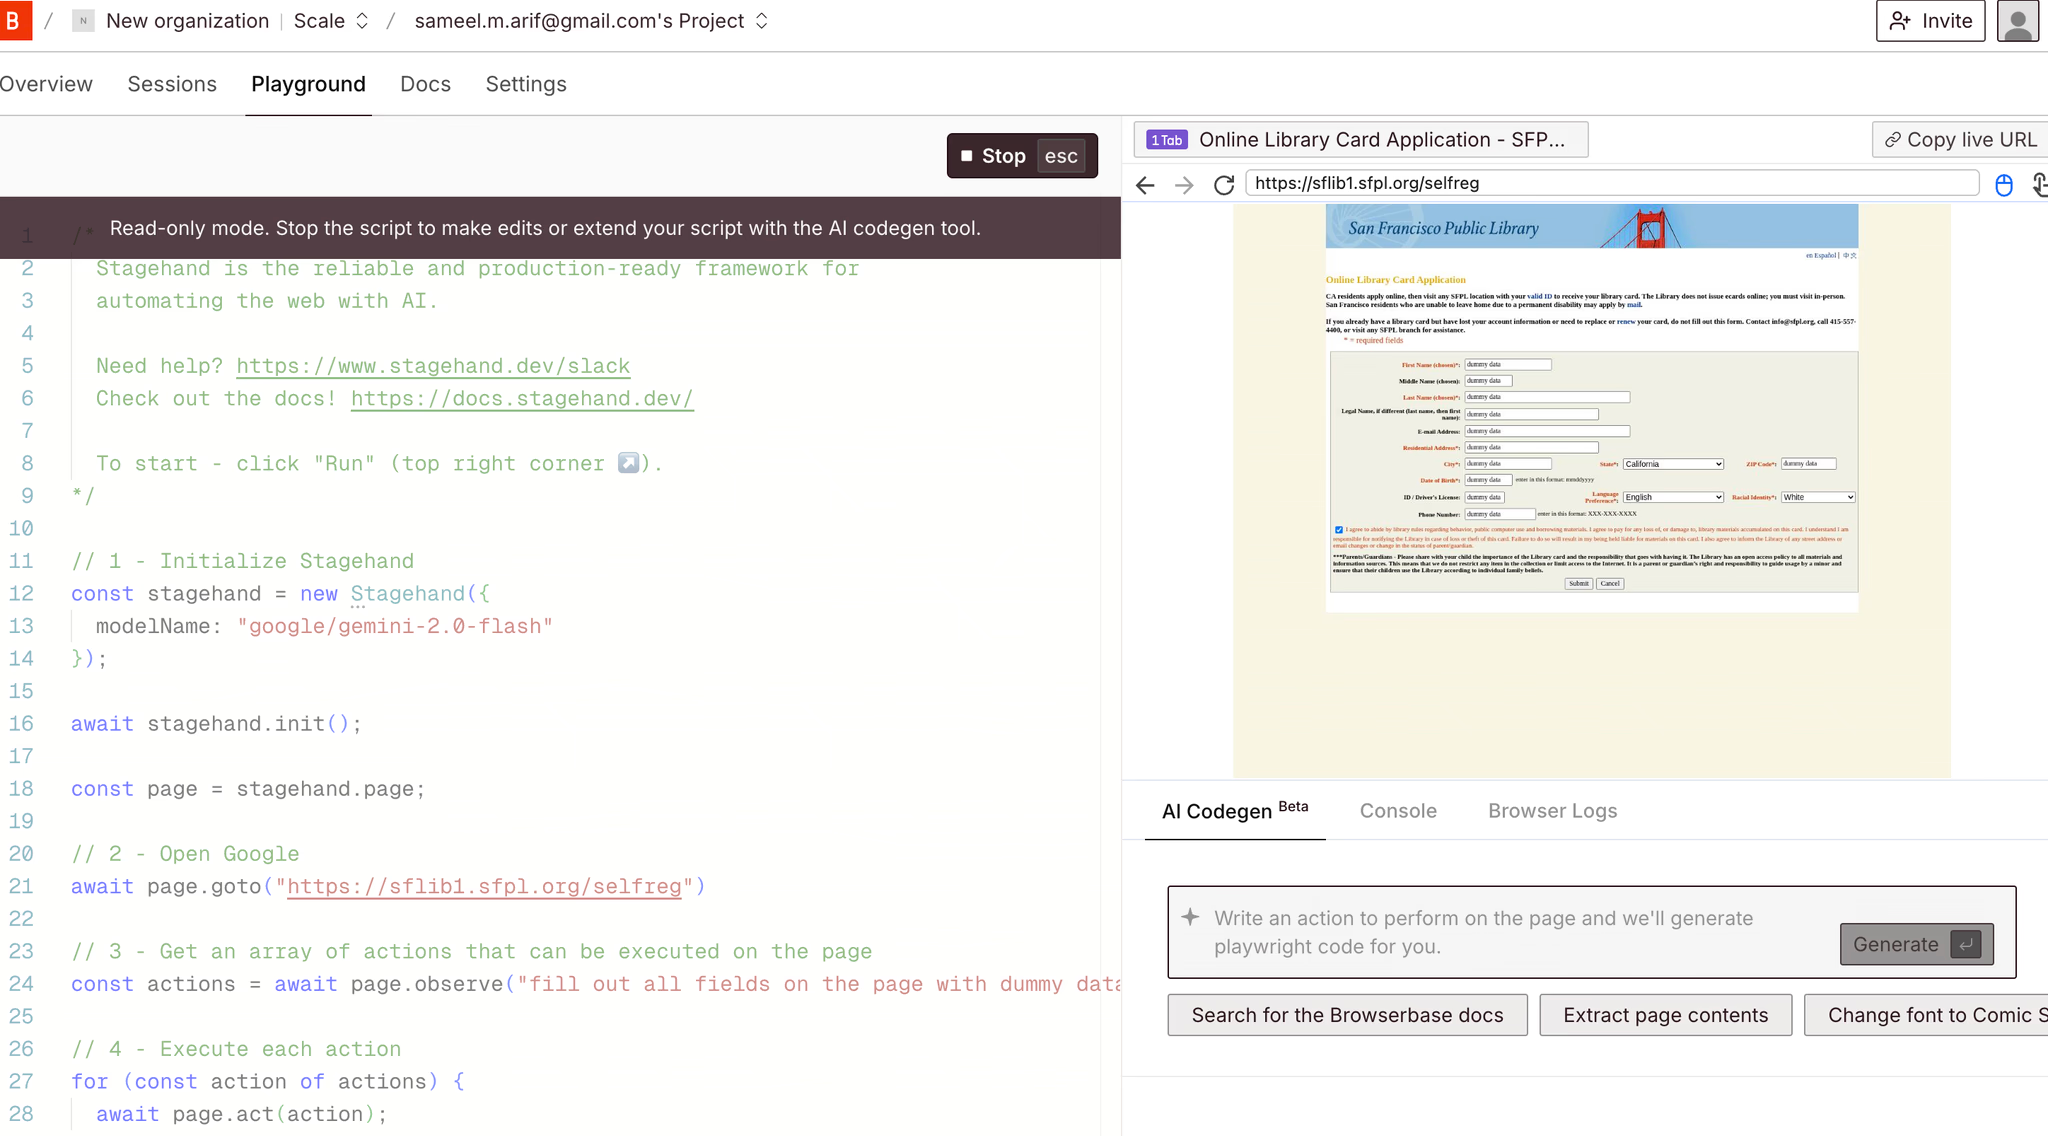Stop the running script
This screenshot has width=2048, height=1136.
[x=1022, y=156]
